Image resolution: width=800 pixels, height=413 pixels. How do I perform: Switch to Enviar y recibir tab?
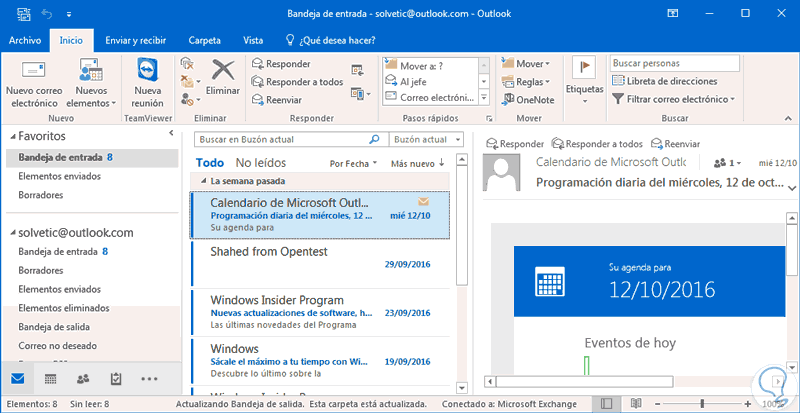tap(136, 40)
